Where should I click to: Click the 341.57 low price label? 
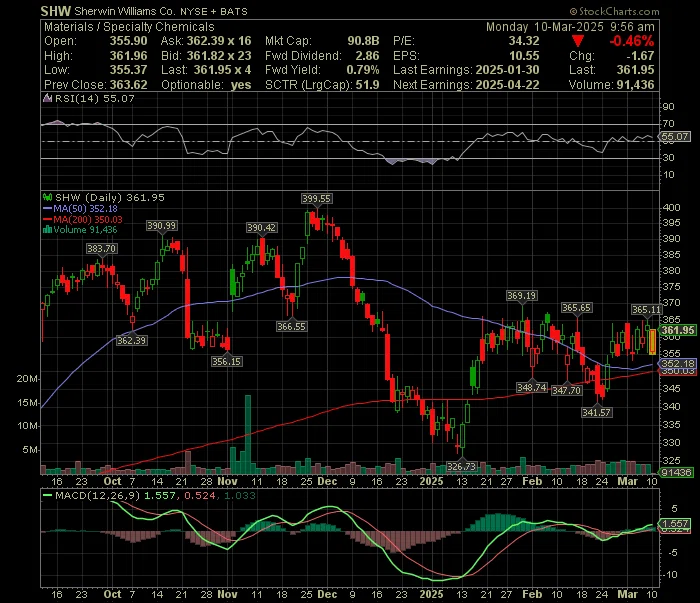[596, 412]
